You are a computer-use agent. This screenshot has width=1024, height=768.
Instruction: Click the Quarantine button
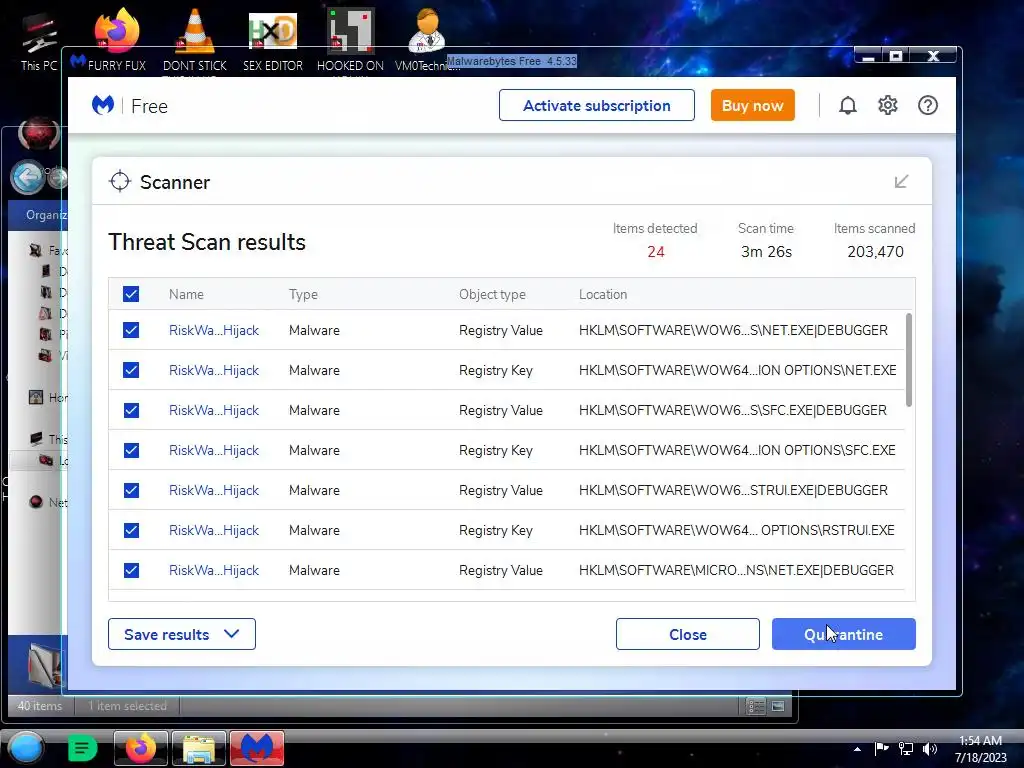coord(844,634)
